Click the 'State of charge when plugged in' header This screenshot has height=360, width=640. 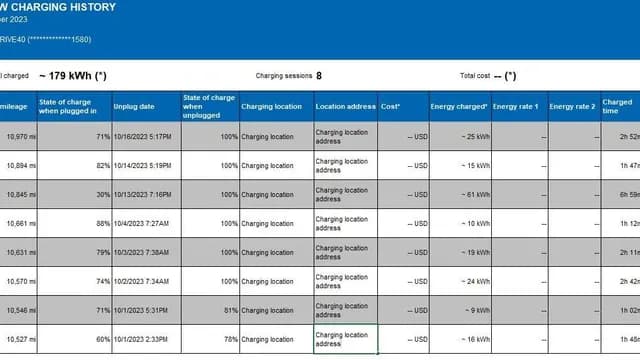(74, 107)
